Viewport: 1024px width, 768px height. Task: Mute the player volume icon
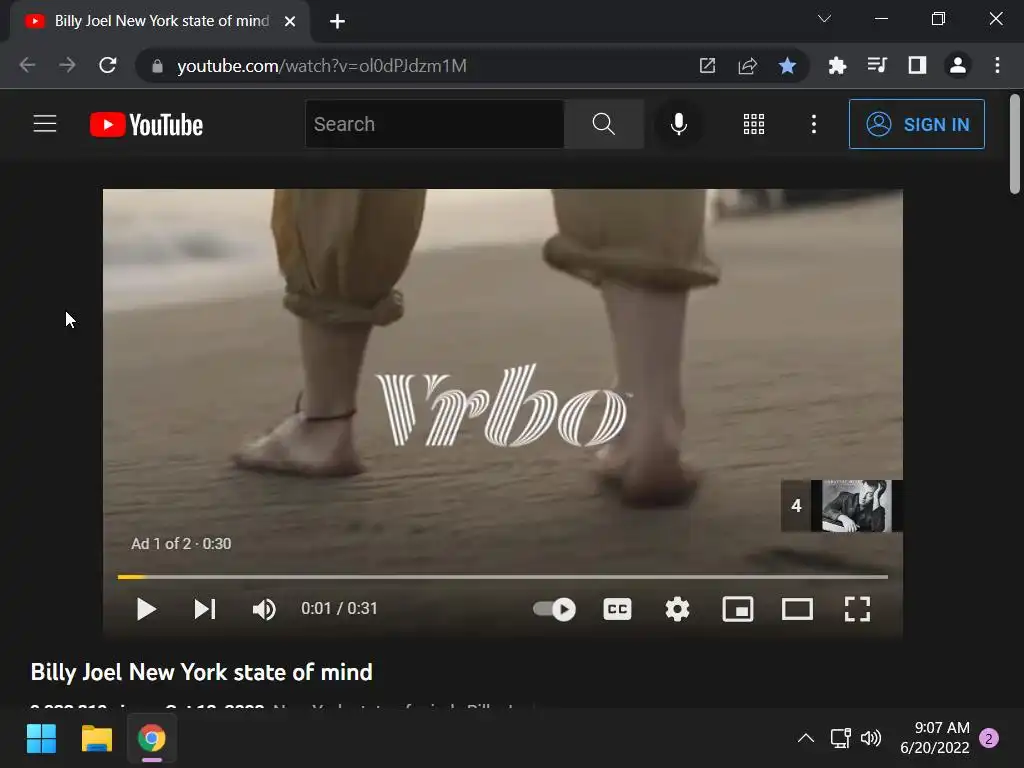(264, 609)
